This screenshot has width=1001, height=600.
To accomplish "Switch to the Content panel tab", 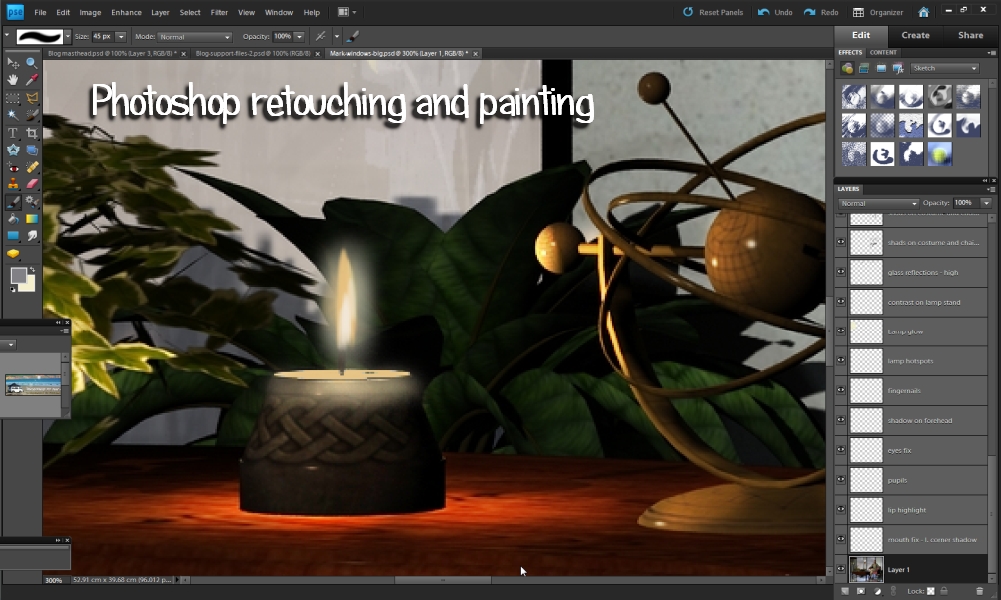I will pos(883,52).
